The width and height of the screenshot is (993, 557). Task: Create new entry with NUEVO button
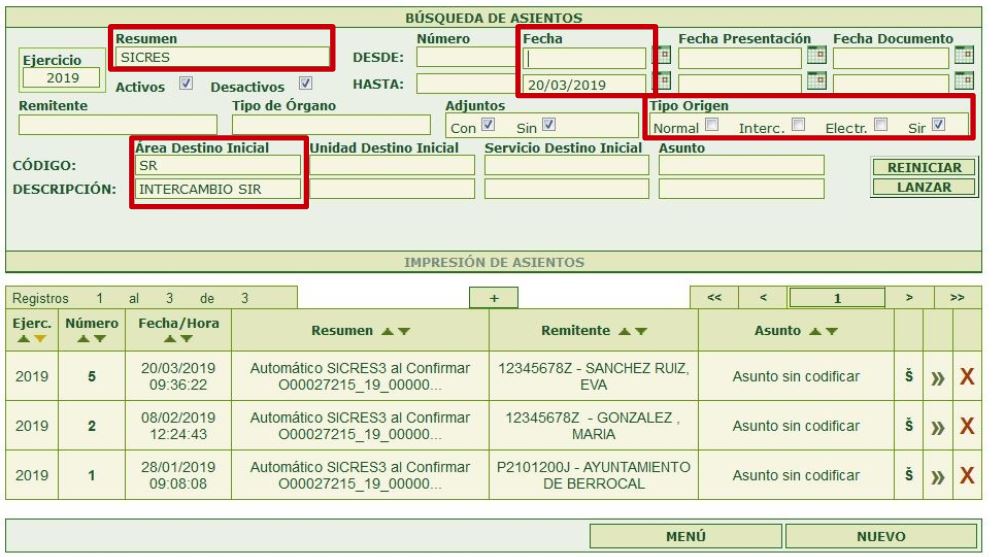881,537
